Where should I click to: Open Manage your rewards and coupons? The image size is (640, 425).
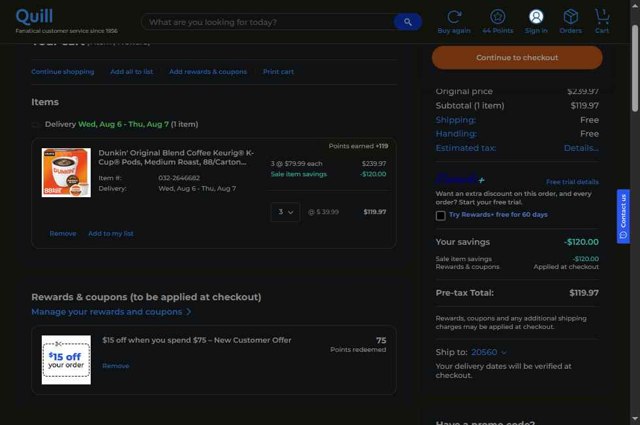coord(111,312)
